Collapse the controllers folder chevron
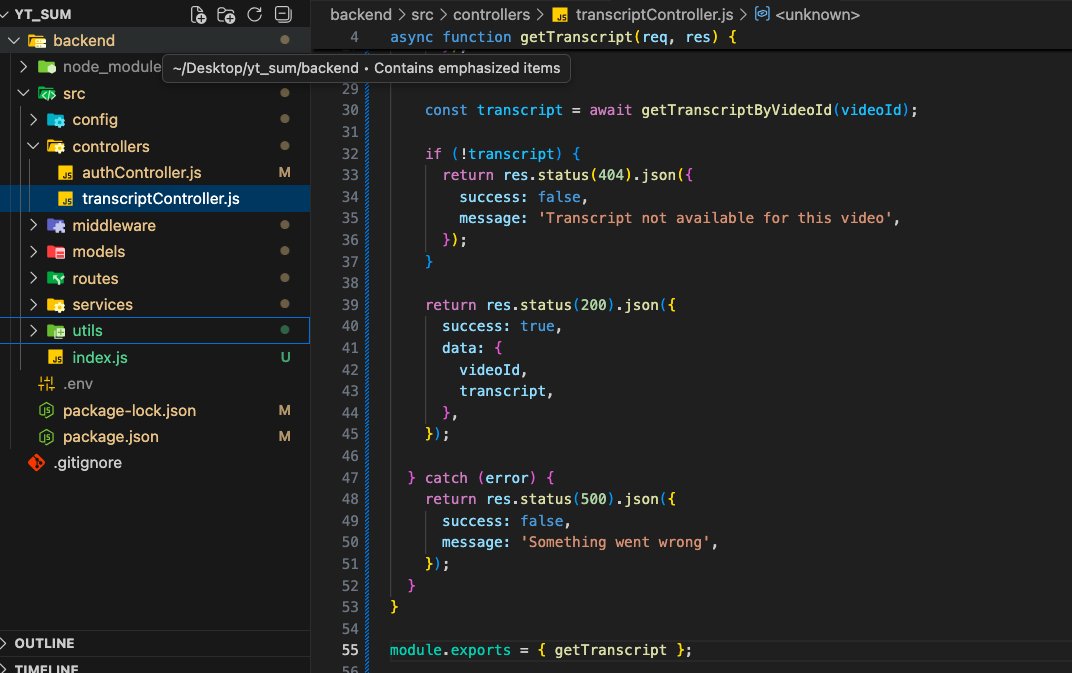Image resolution: width=1072 pixels, height=673 pixels. coord(33,146)
